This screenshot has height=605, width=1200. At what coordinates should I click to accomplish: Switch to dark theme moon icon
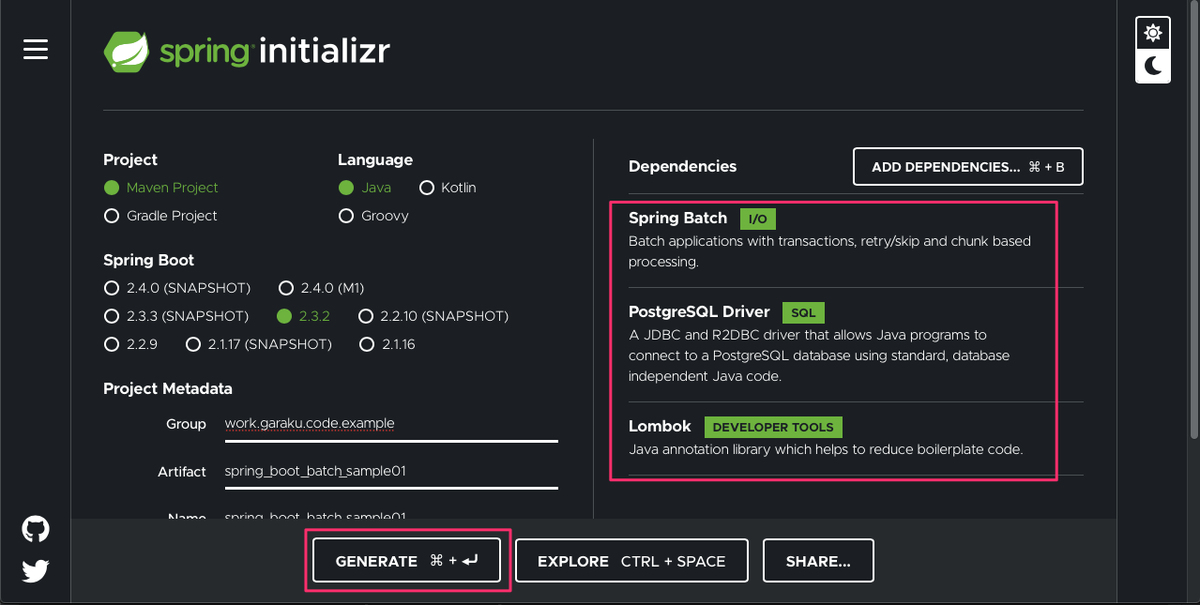click(1153, 66)
